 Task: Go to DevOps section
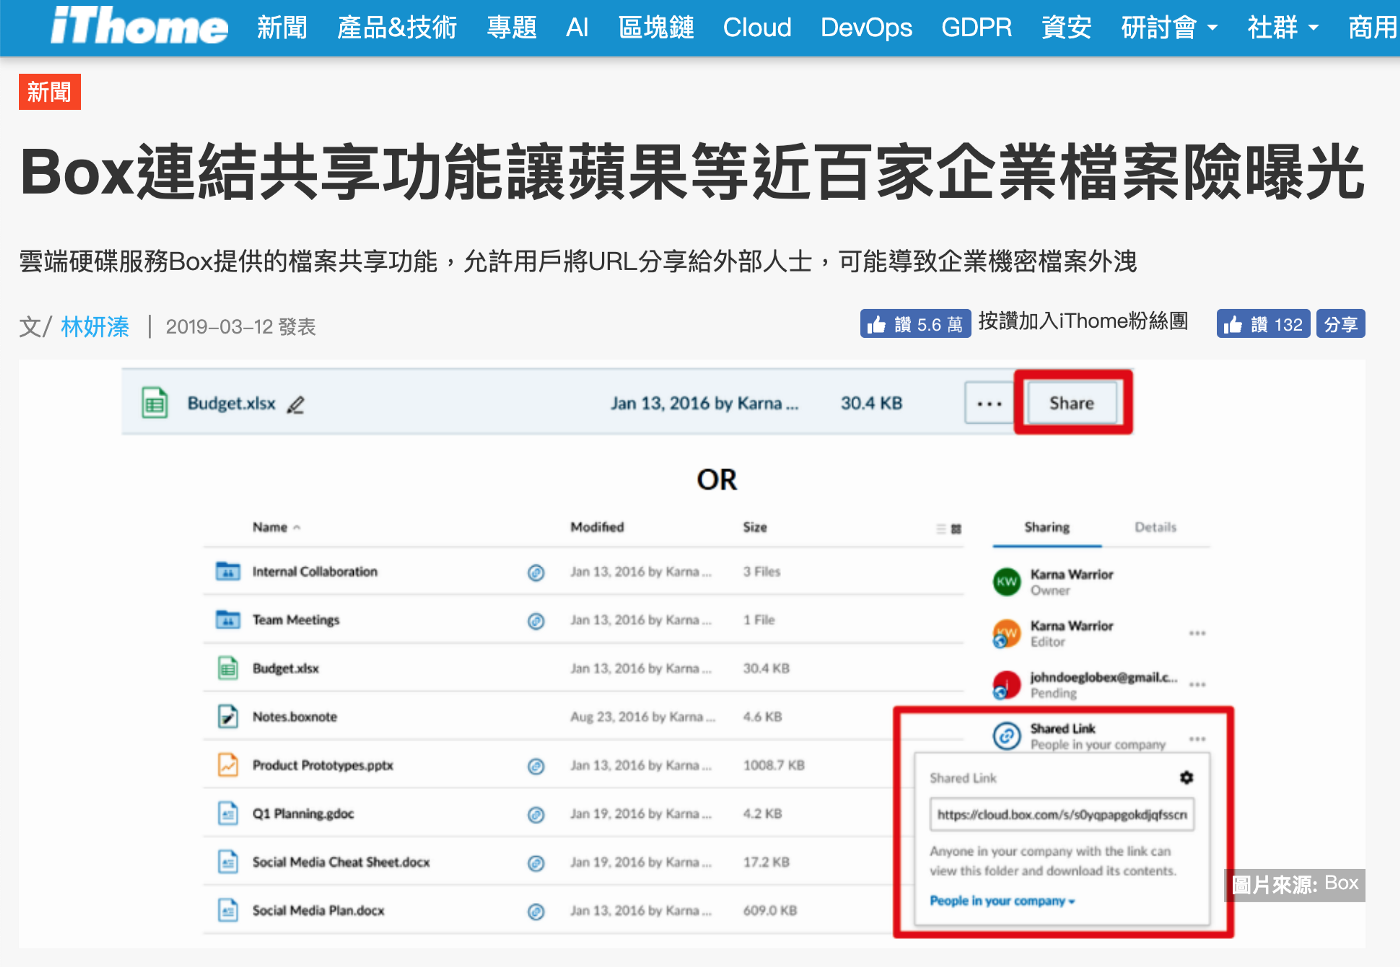(x=866, y=27)
